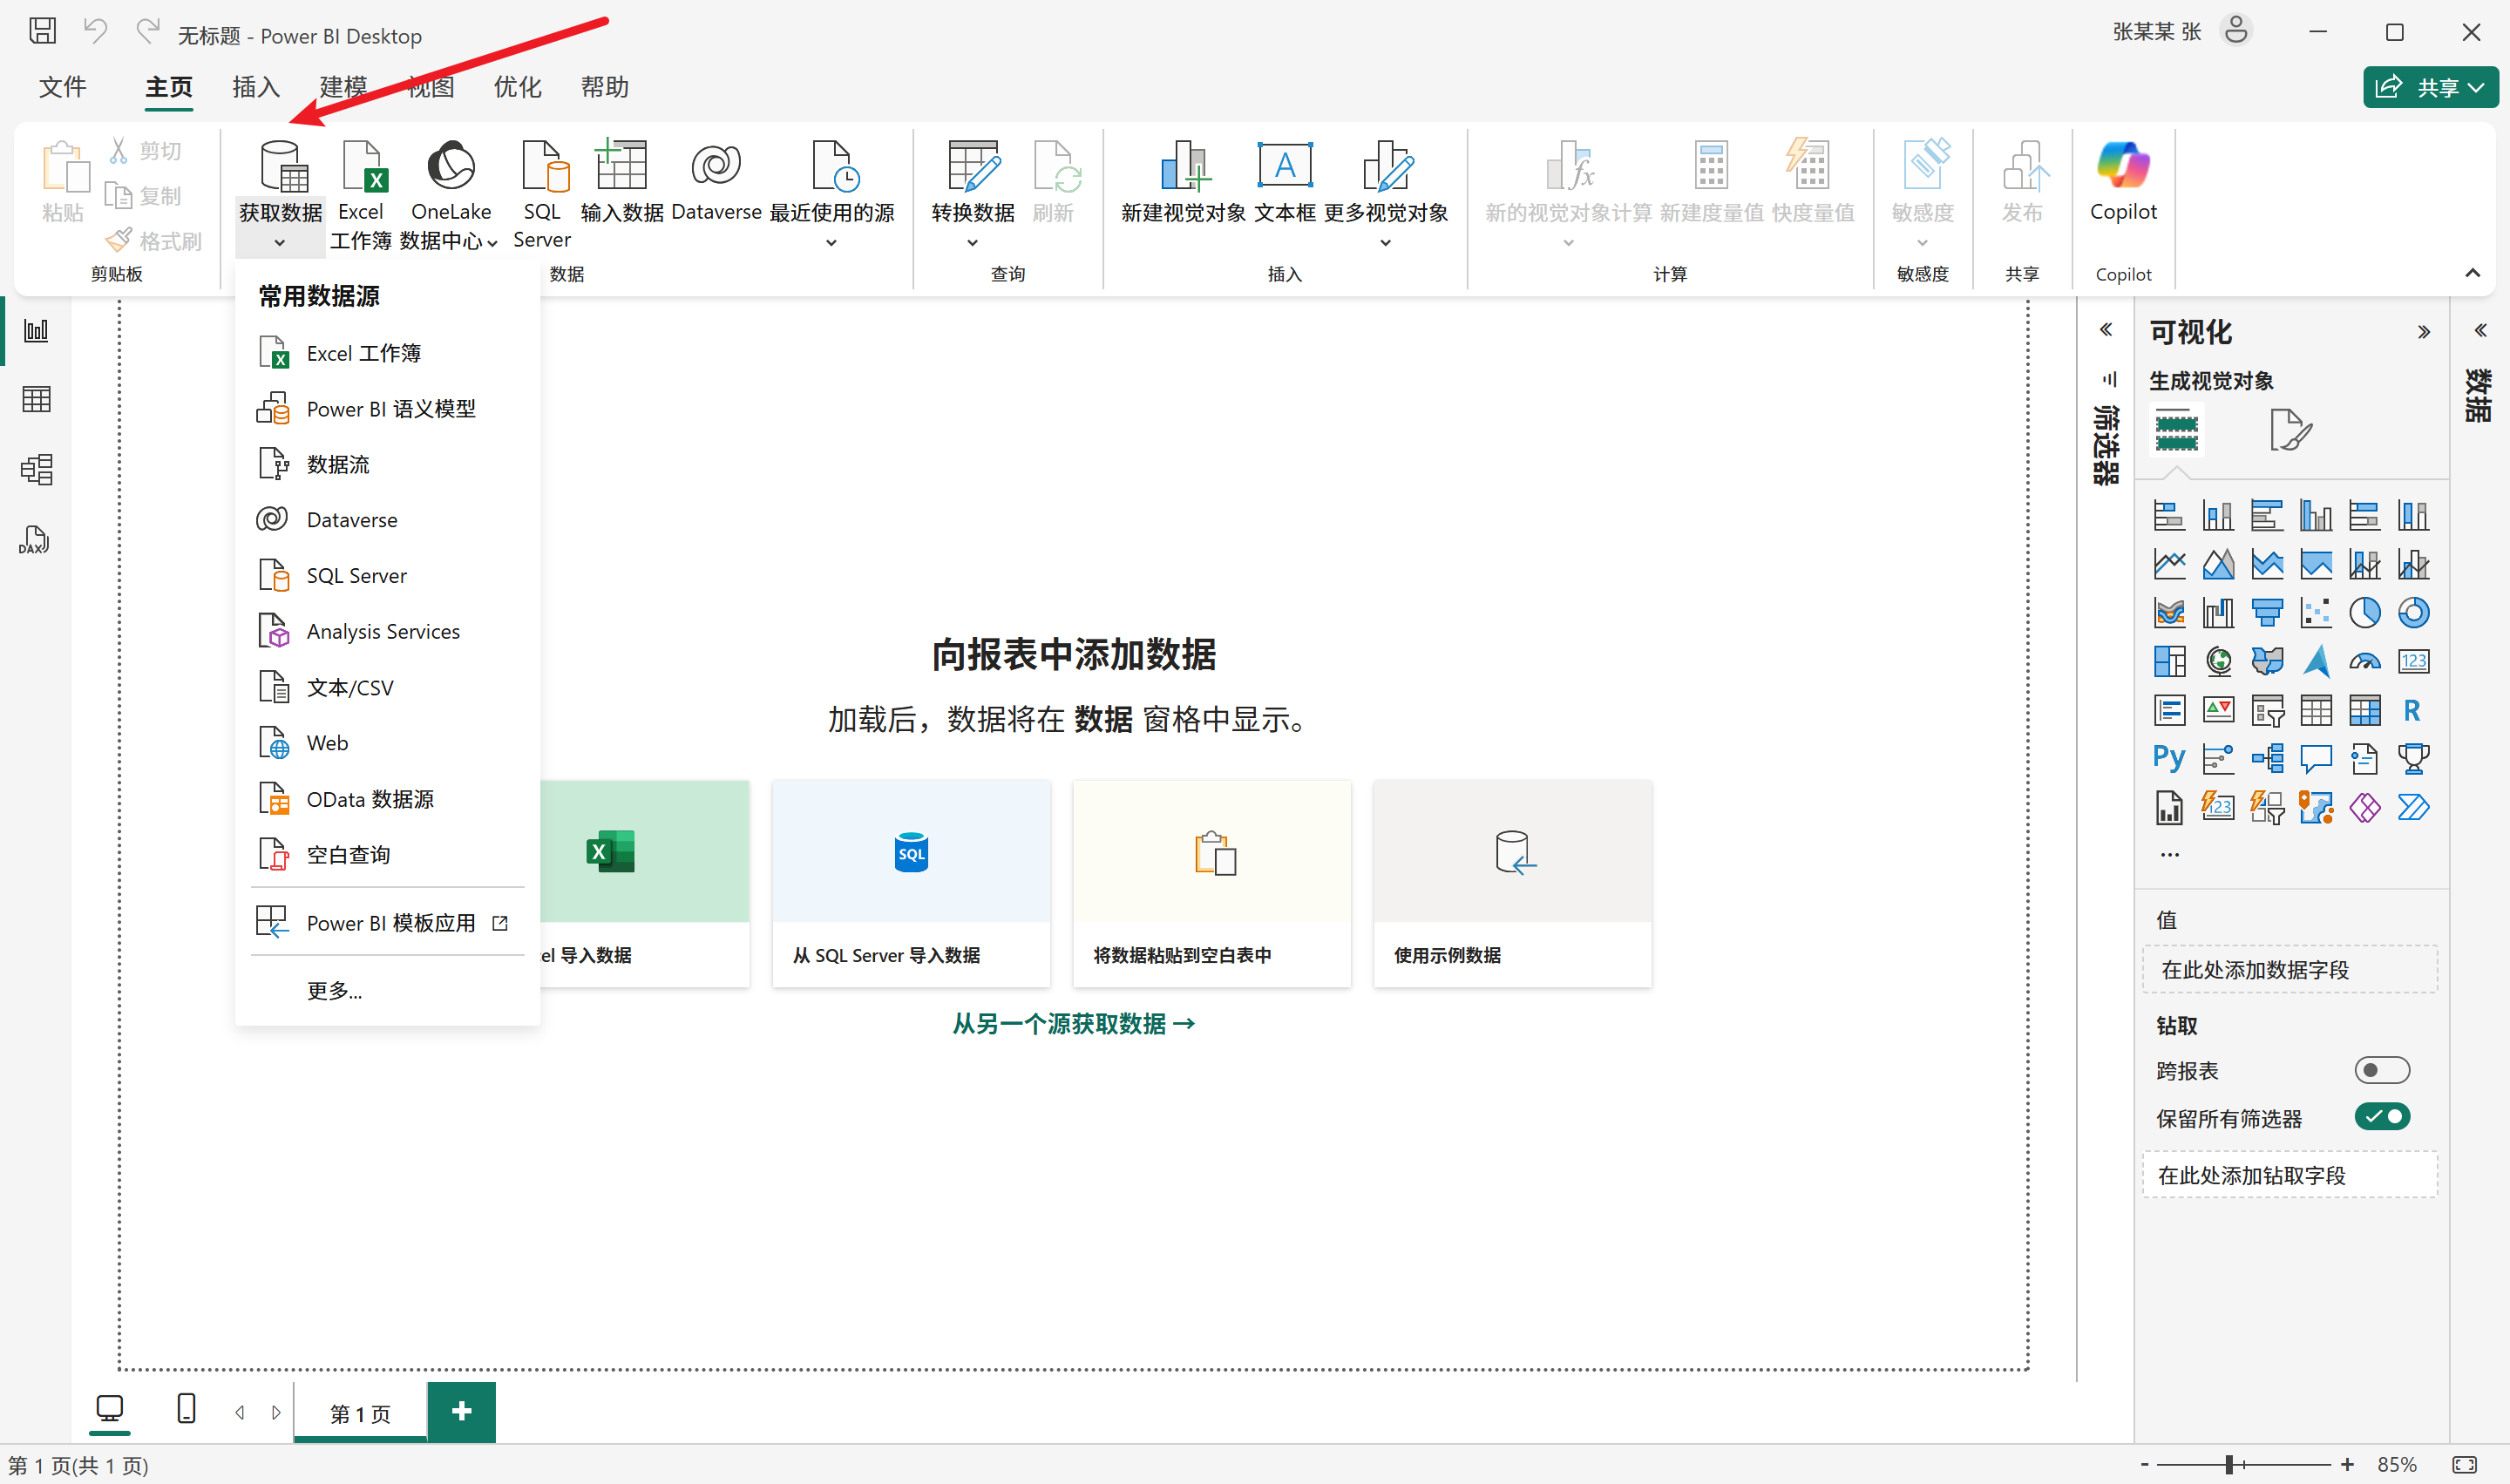Switch to mobile layout icon
The height and width of the screenshot is (1484, 2510).
pyautogui.click(x=186, y=1409)
